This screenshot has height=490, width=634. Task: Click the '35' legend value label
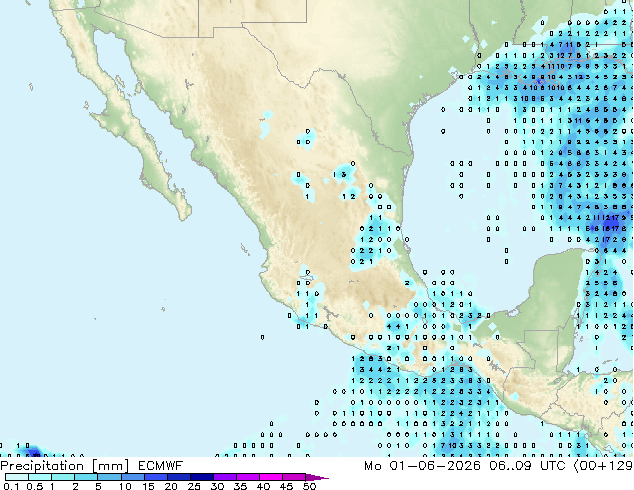(240, 486)
